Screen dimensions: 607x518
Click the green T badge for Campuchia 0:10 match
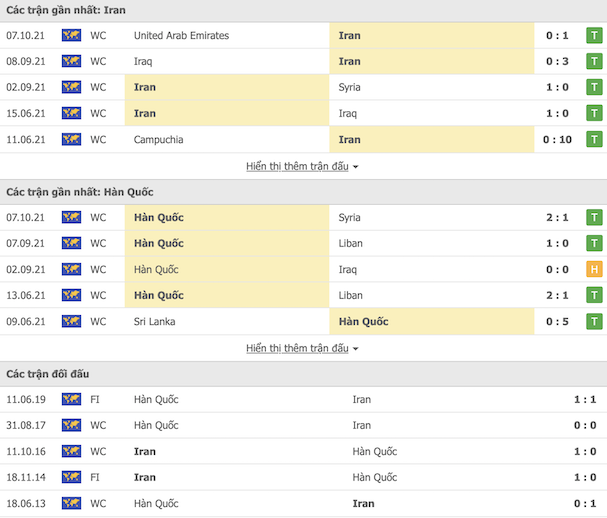coord(594,139)
